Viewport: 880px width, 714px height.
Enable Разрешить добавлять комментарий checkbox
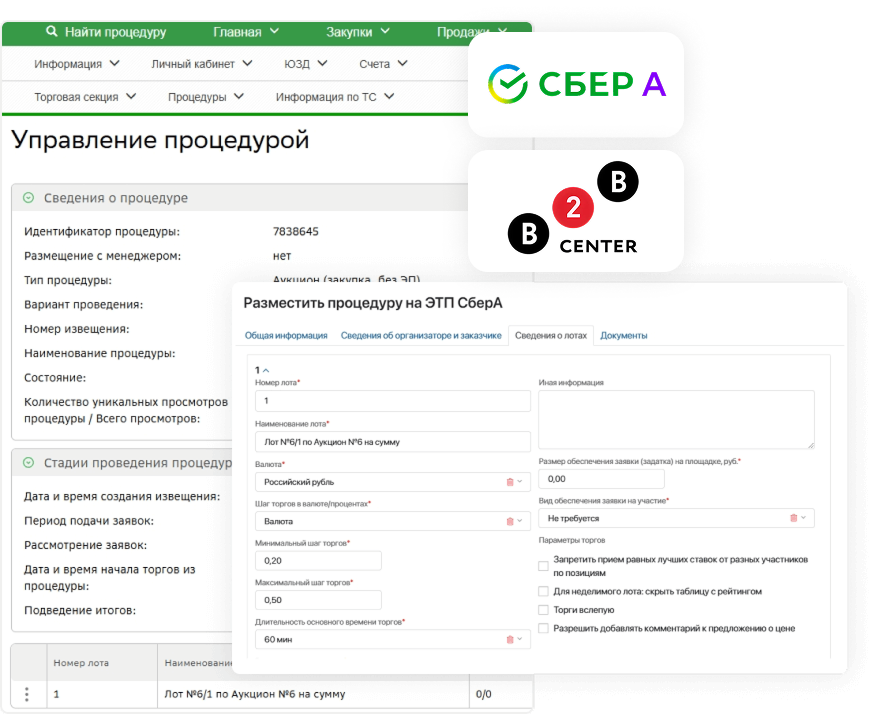point(543,628)
